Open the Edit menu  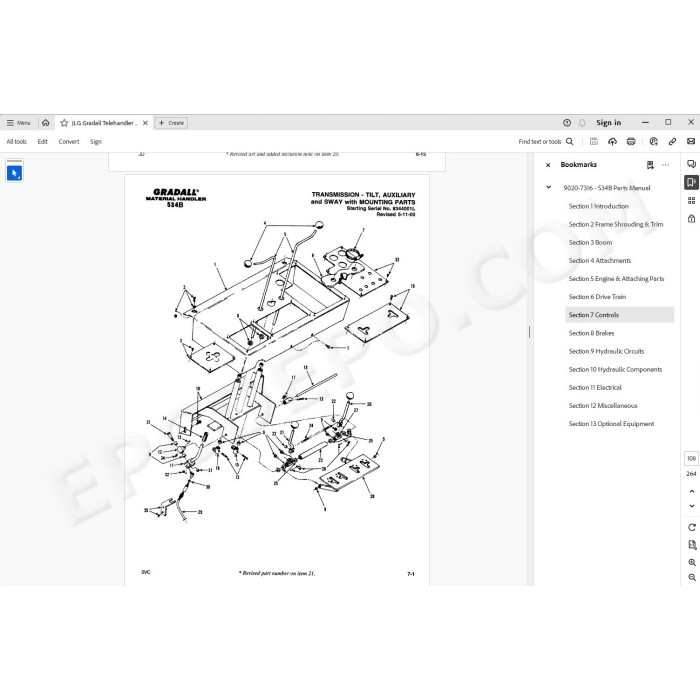(x=42, y=142)
